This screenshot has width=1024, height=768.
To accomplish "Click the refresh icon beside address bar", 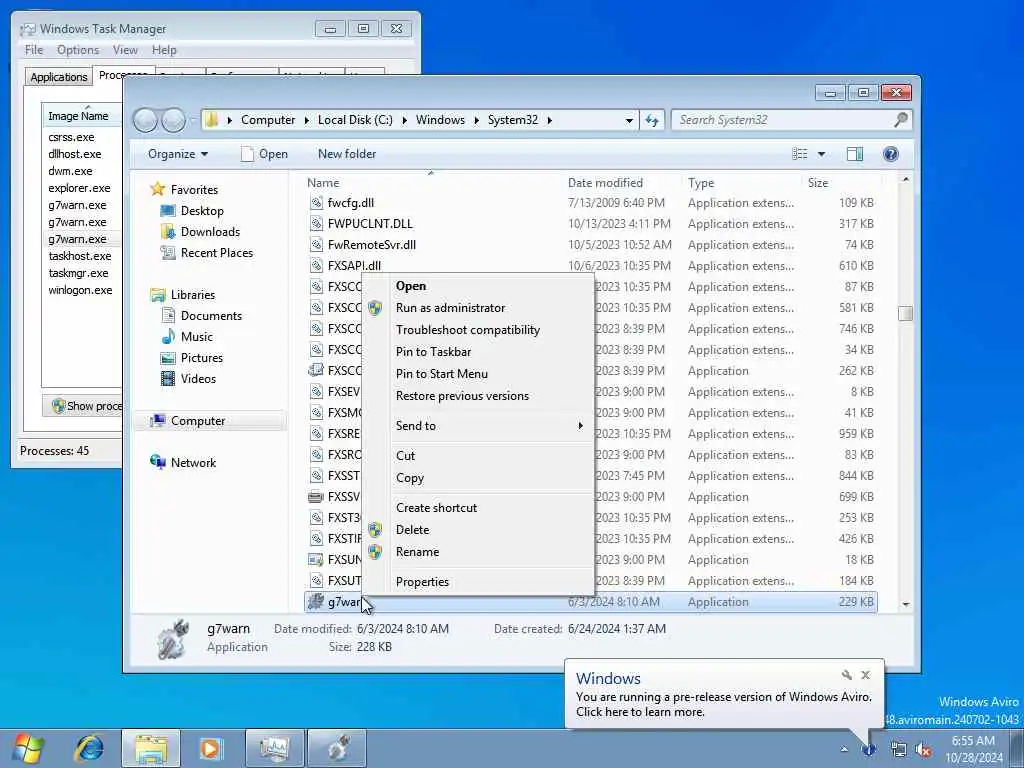I will point(652,120).
